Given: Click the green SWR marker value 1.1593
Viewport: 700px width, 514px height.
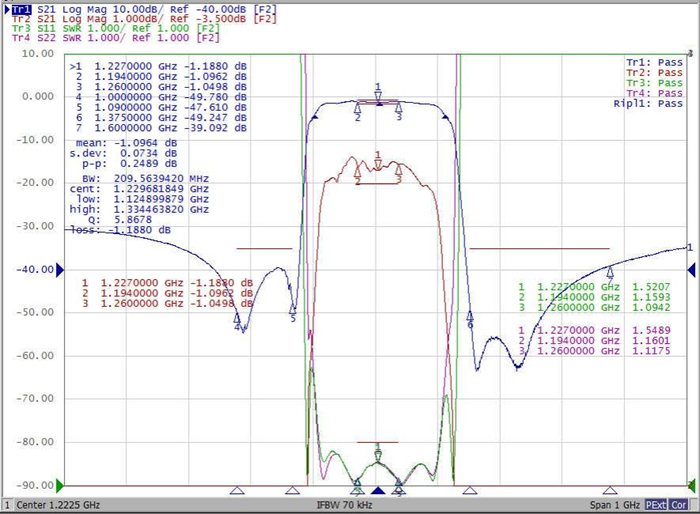Looking at the screenshot, I should [651, 297].
